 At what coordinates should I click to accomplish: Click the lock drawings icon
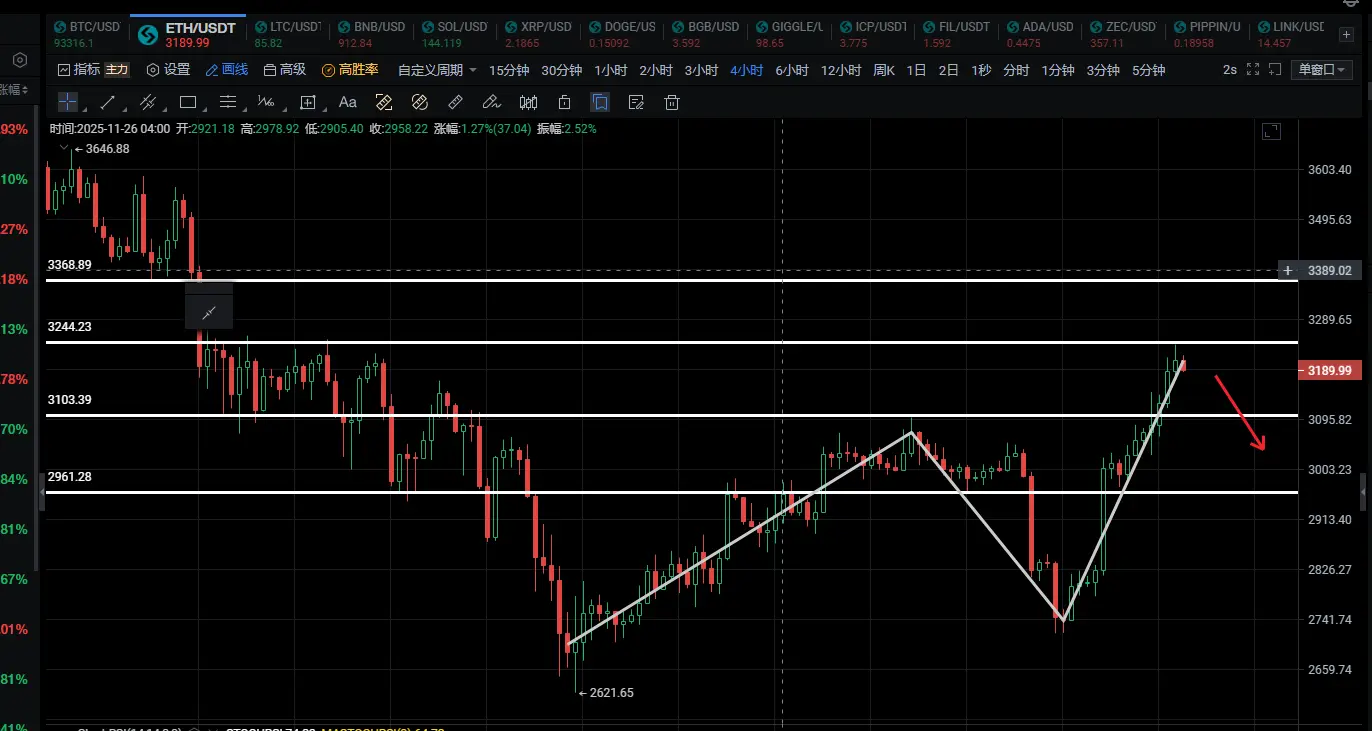pos(564,102)
